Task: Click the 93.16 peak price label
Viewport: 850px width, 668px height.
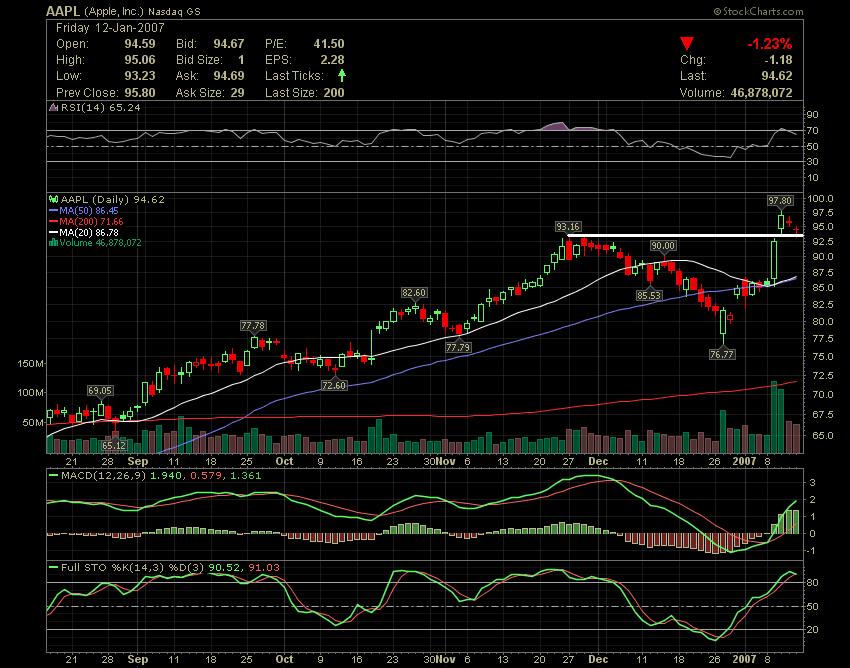Action: coord(568,227)
